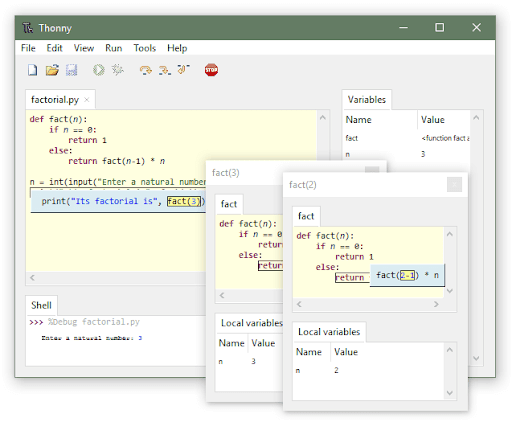
Task: Open a file with the folder icon
Action: pos(52,70)
